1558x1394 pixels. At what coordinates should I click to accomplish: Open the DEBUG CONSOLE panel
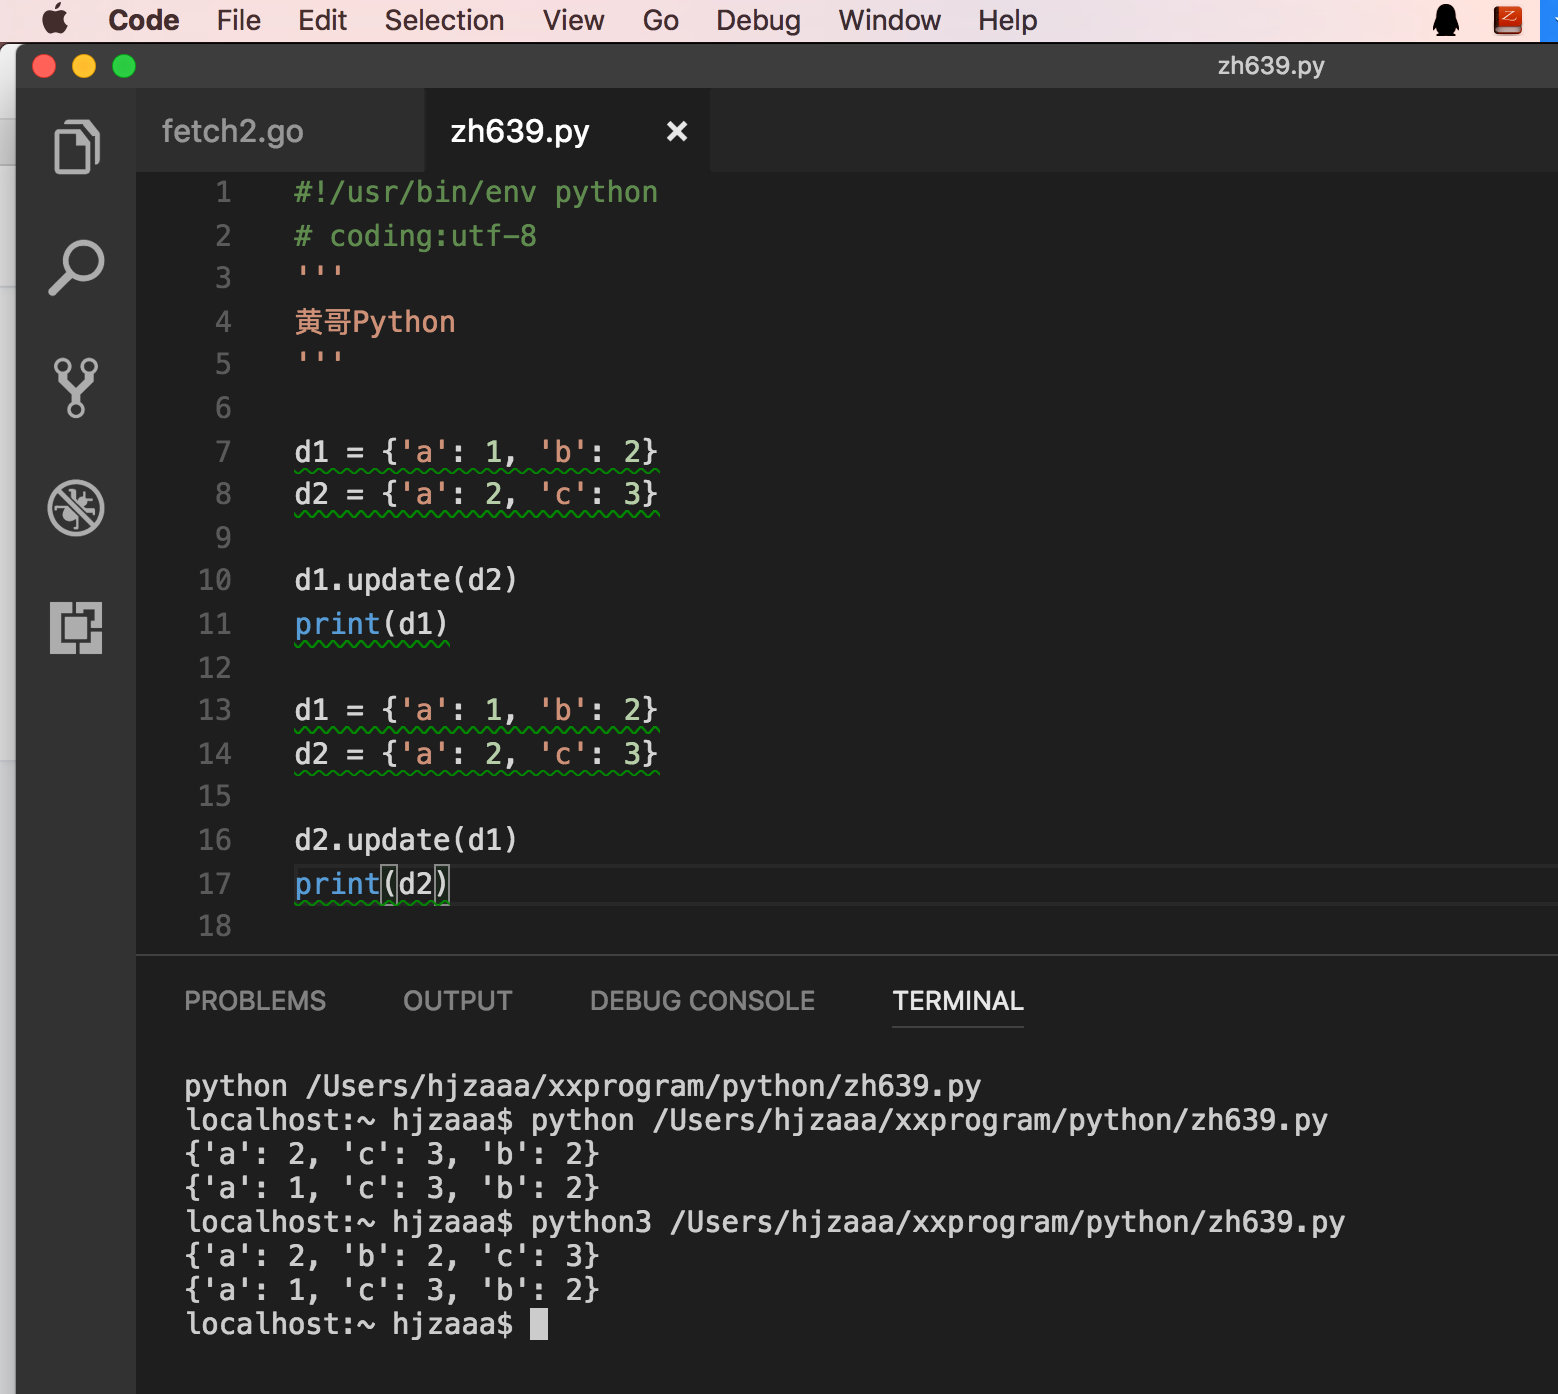tap(701, 1000)
